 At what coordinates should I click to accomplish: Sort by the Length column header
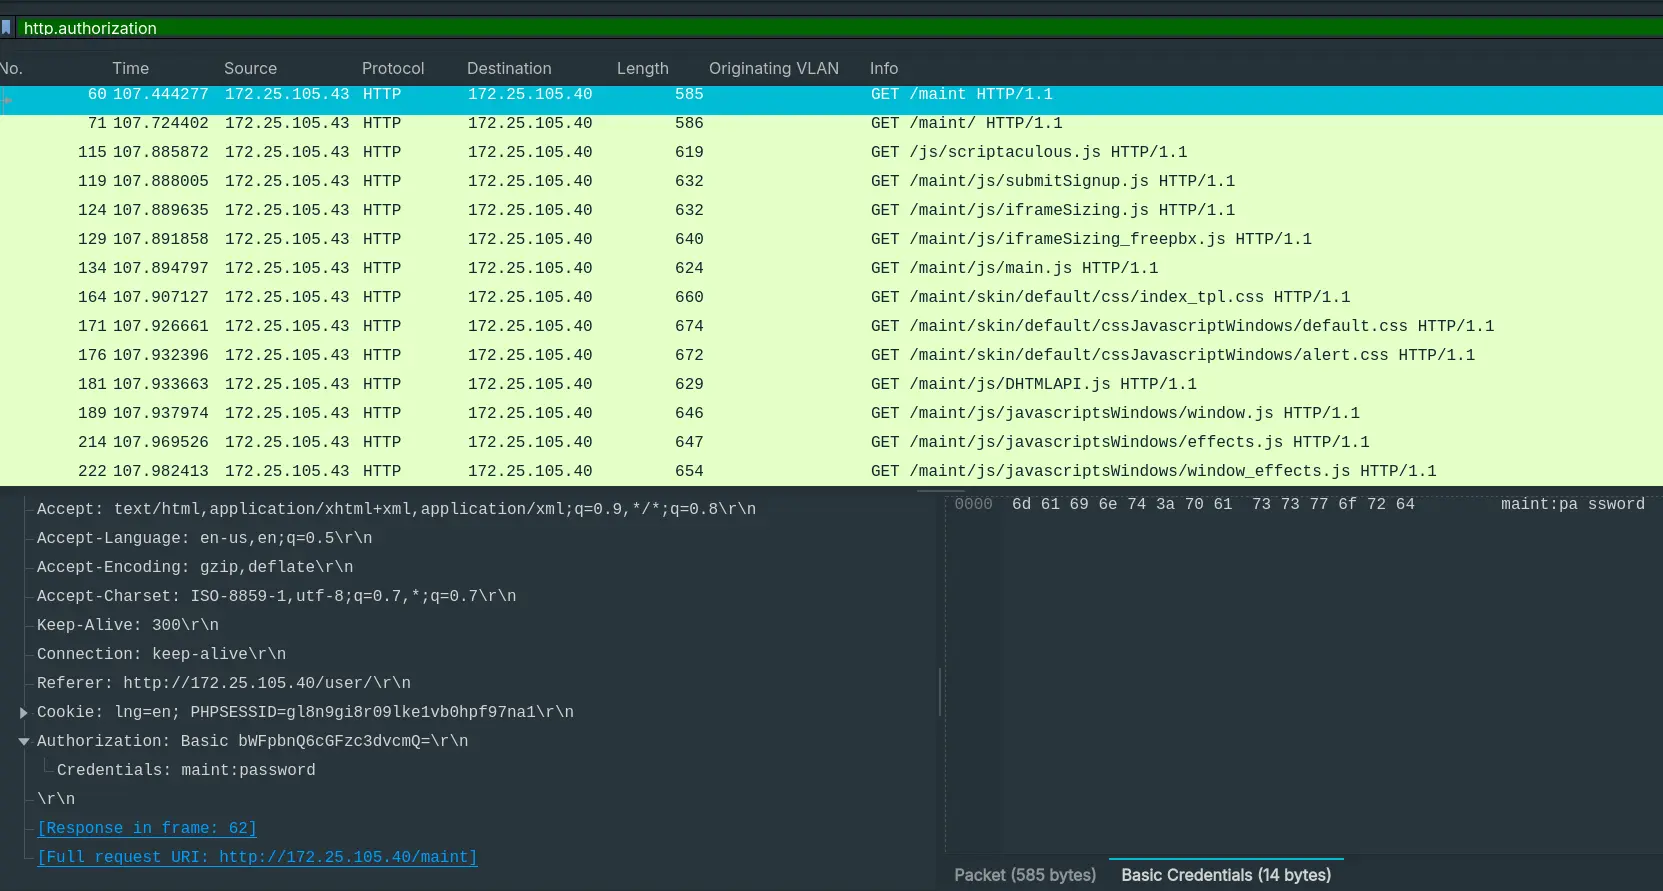642,68
